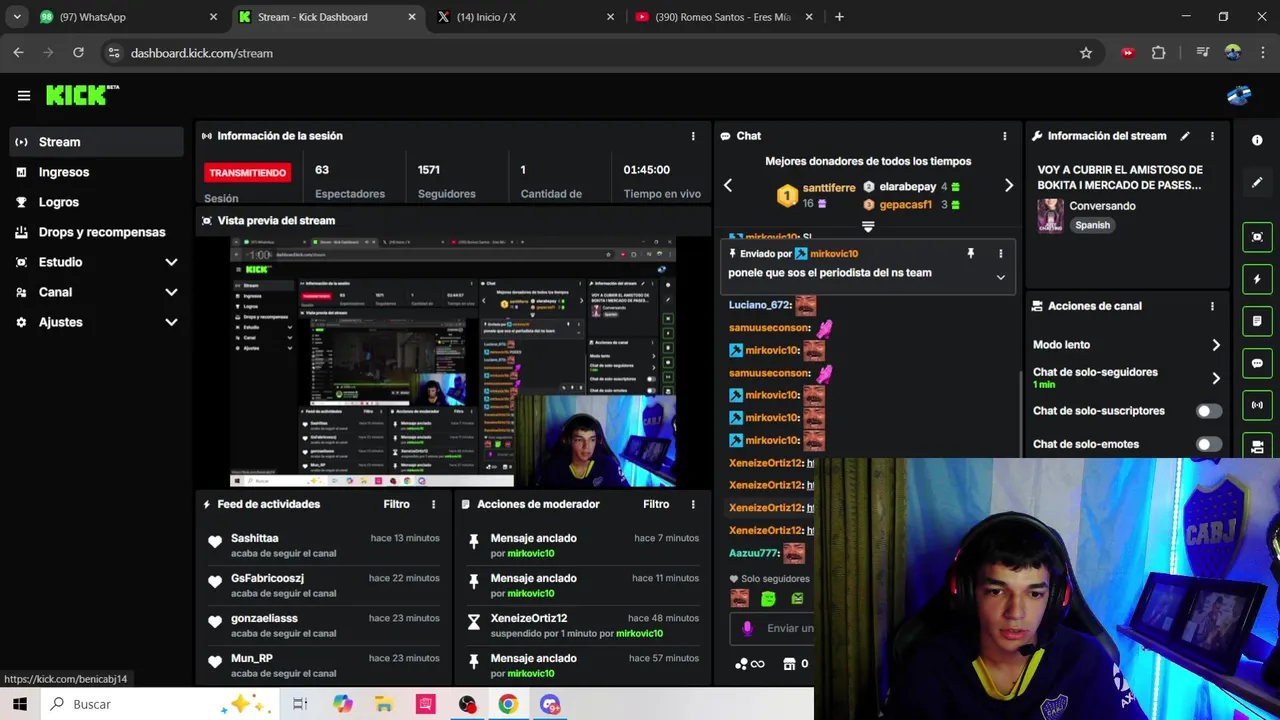The image size is (1280, 720).
Task: Open the Filtro dropdown in Acciones de moderador
Action: pyautogui.click(x=656, y=505)
